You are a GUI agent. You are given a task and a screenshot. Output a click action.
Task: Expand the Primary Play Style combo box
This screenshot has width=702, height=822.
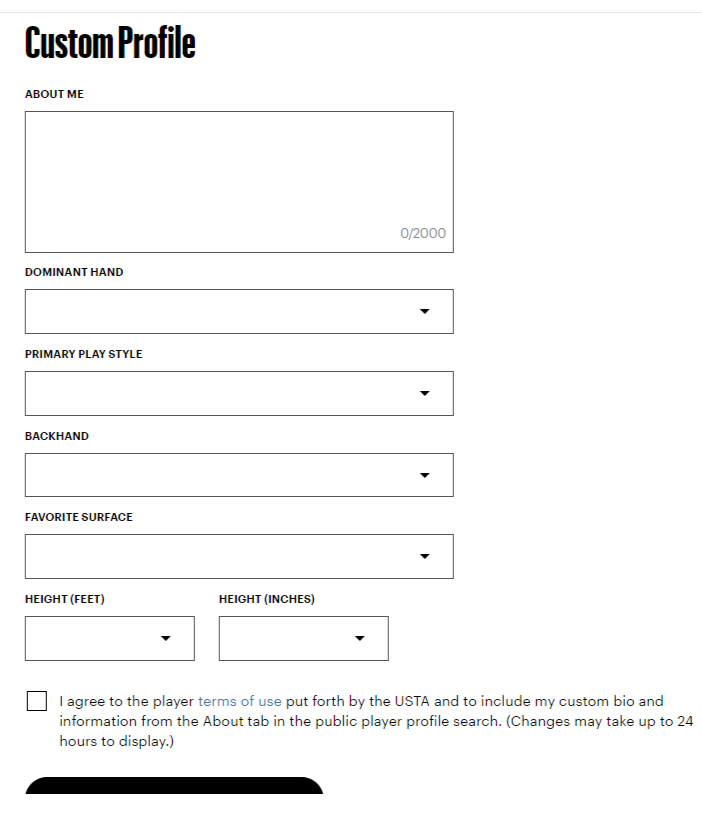(x=238, y=393)
